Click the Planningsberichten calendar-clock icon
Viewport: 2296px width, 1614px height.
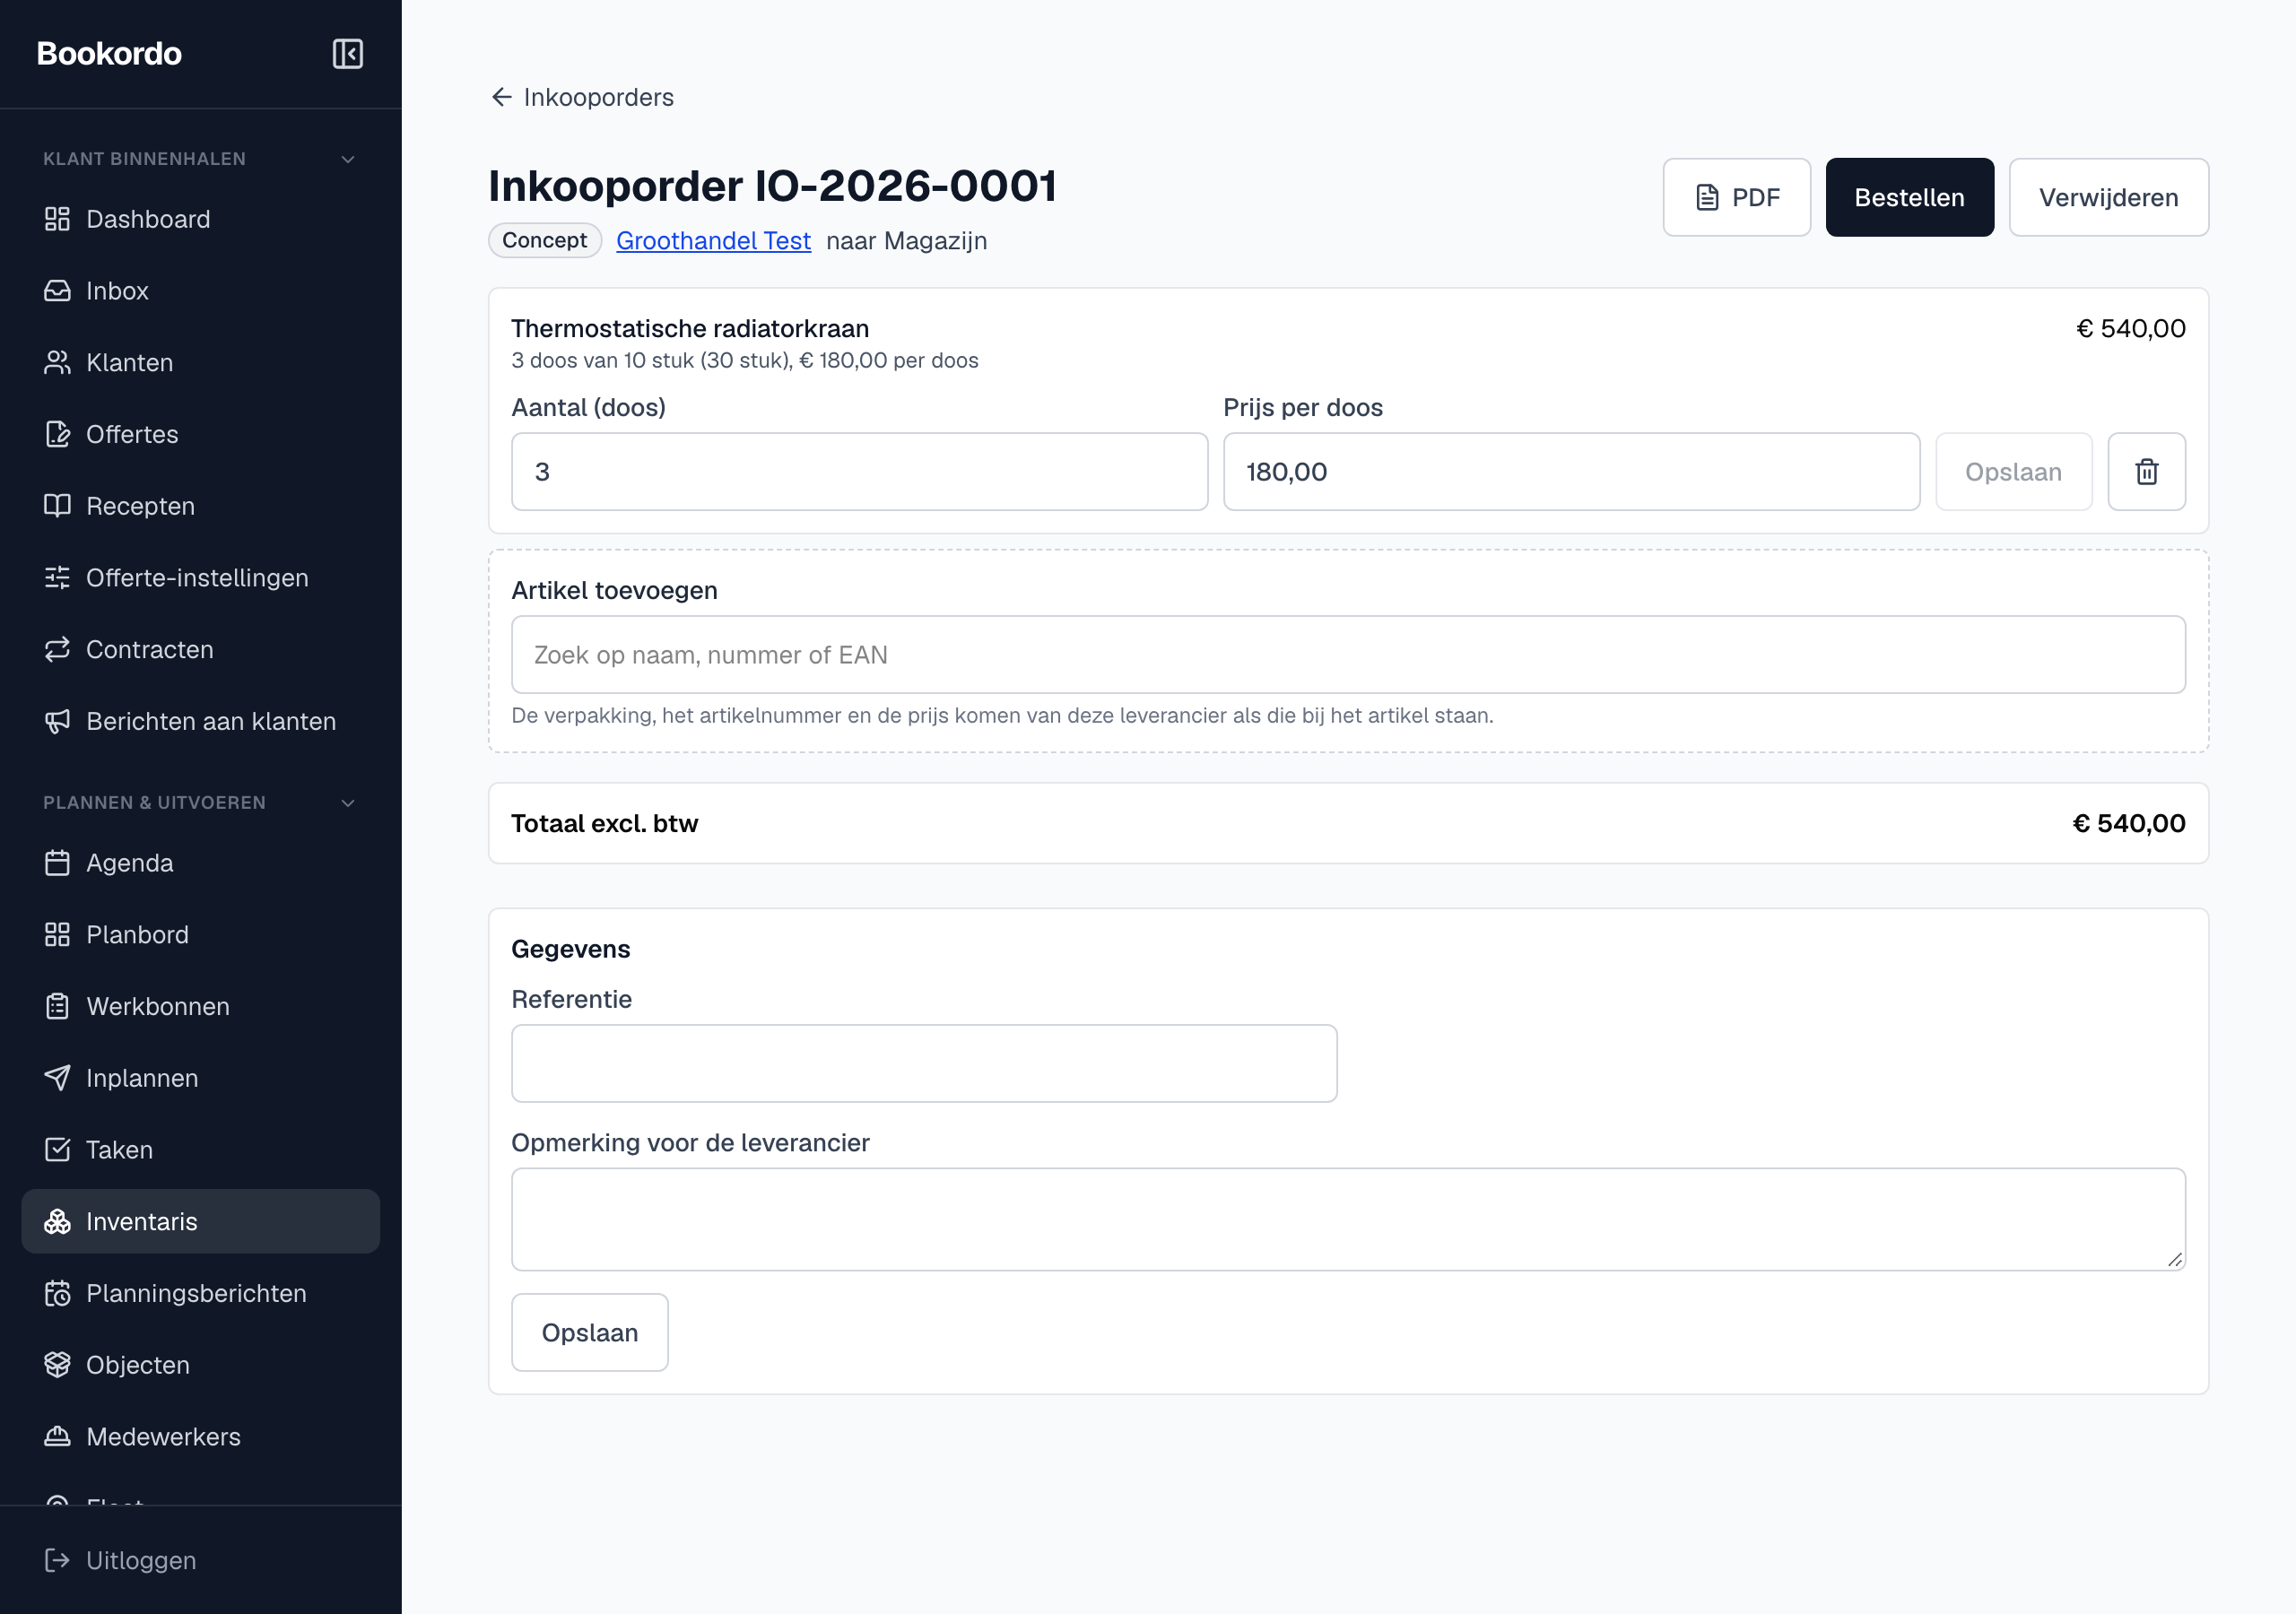(x=57, y=1294)
